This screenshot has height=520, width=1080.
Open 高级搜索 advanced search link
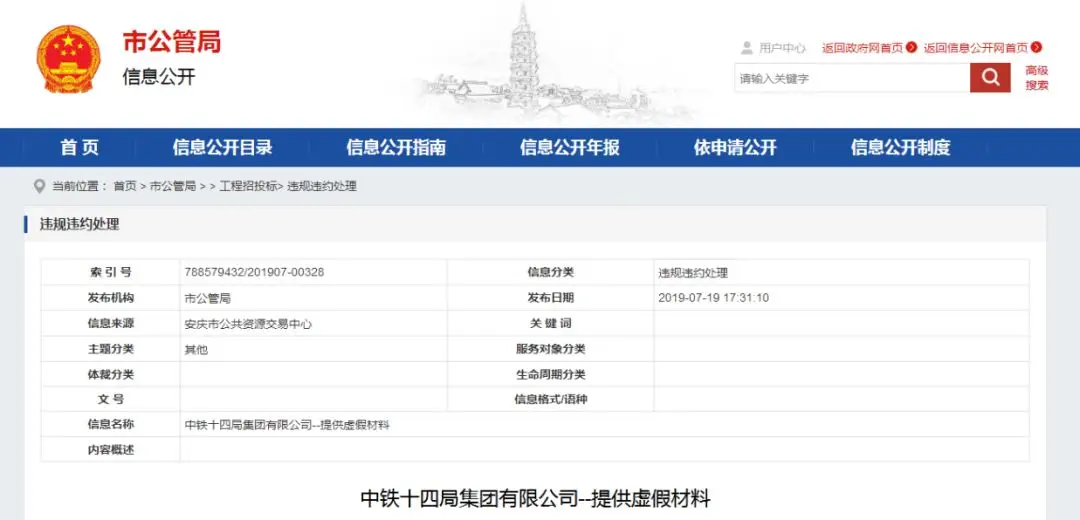(1037, 78)
